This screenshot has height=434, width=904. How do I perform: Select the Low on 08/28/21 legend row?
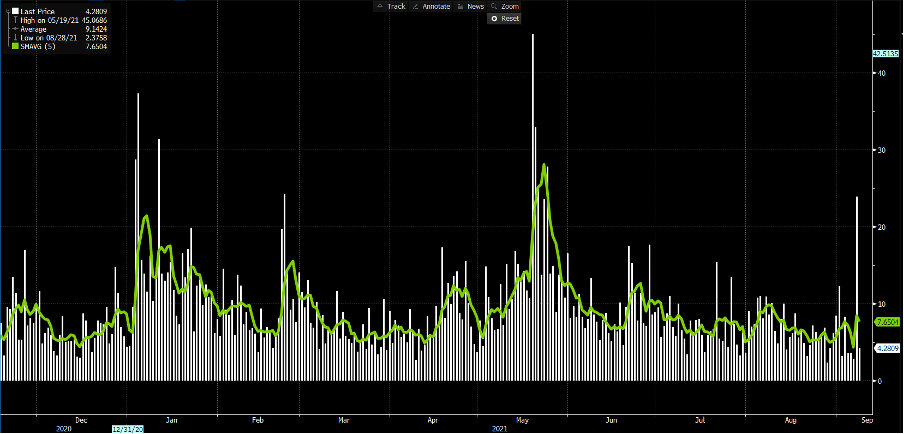point(60,37)
